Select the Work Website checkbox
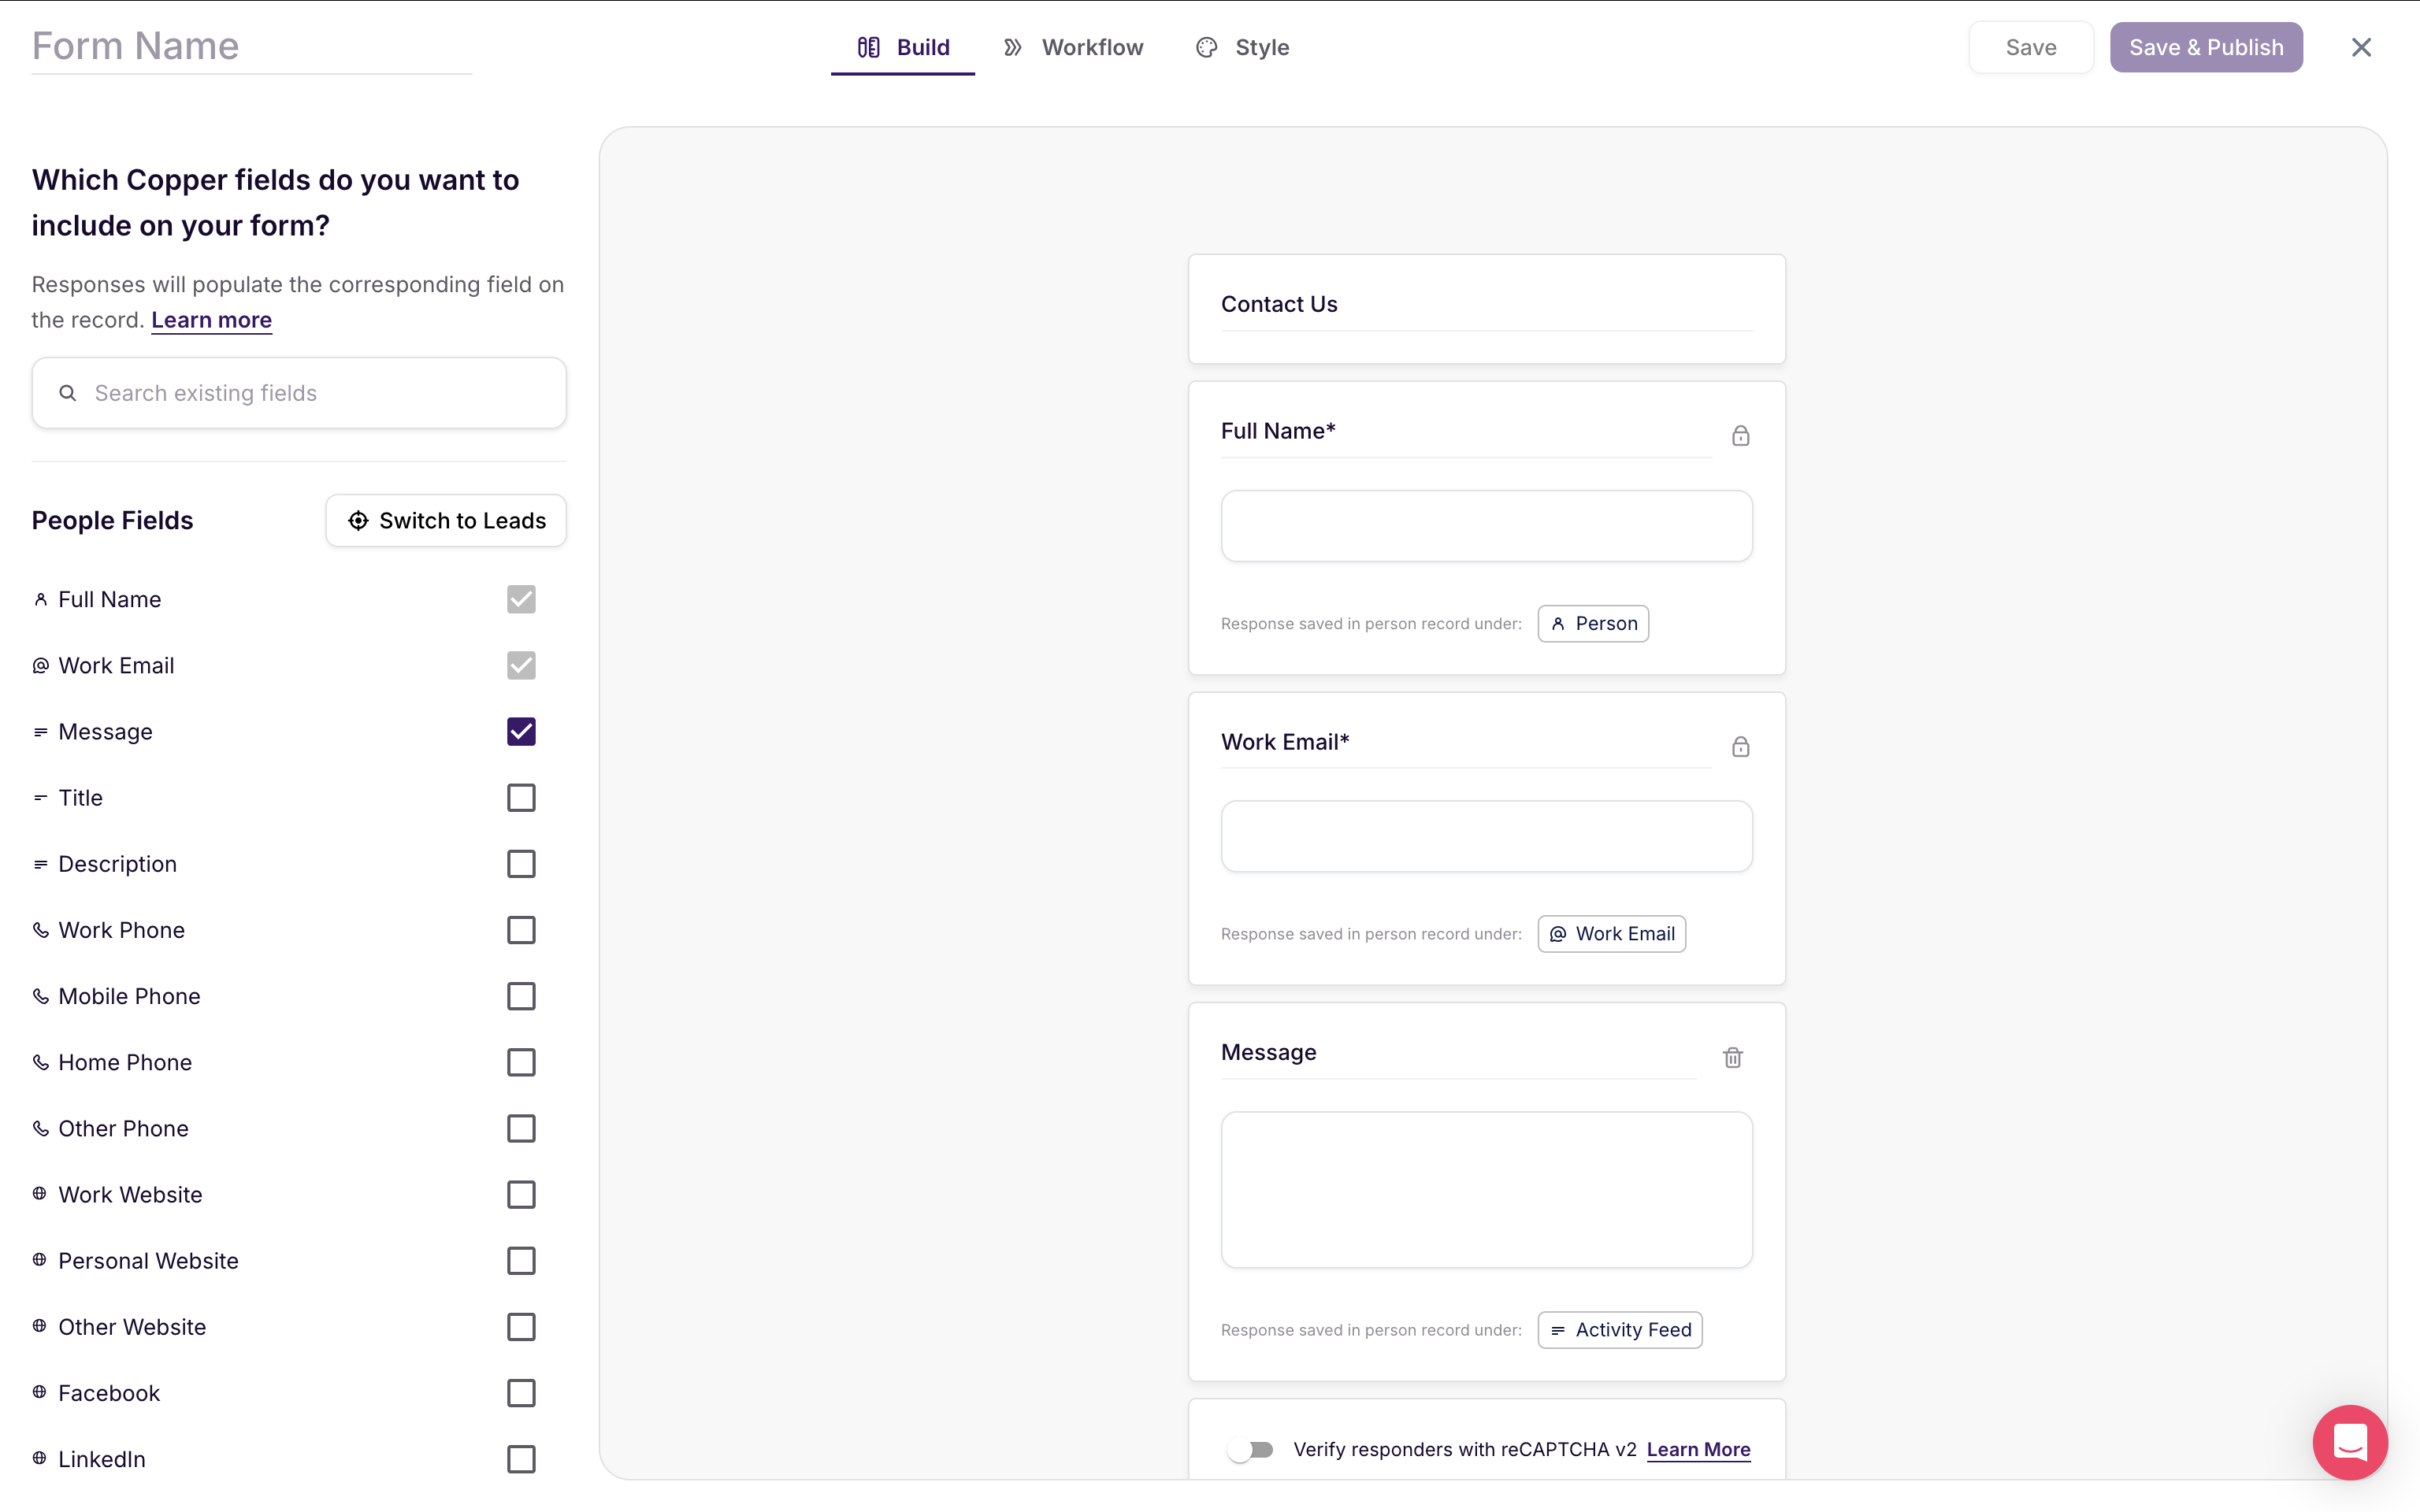 [521, 1194]
